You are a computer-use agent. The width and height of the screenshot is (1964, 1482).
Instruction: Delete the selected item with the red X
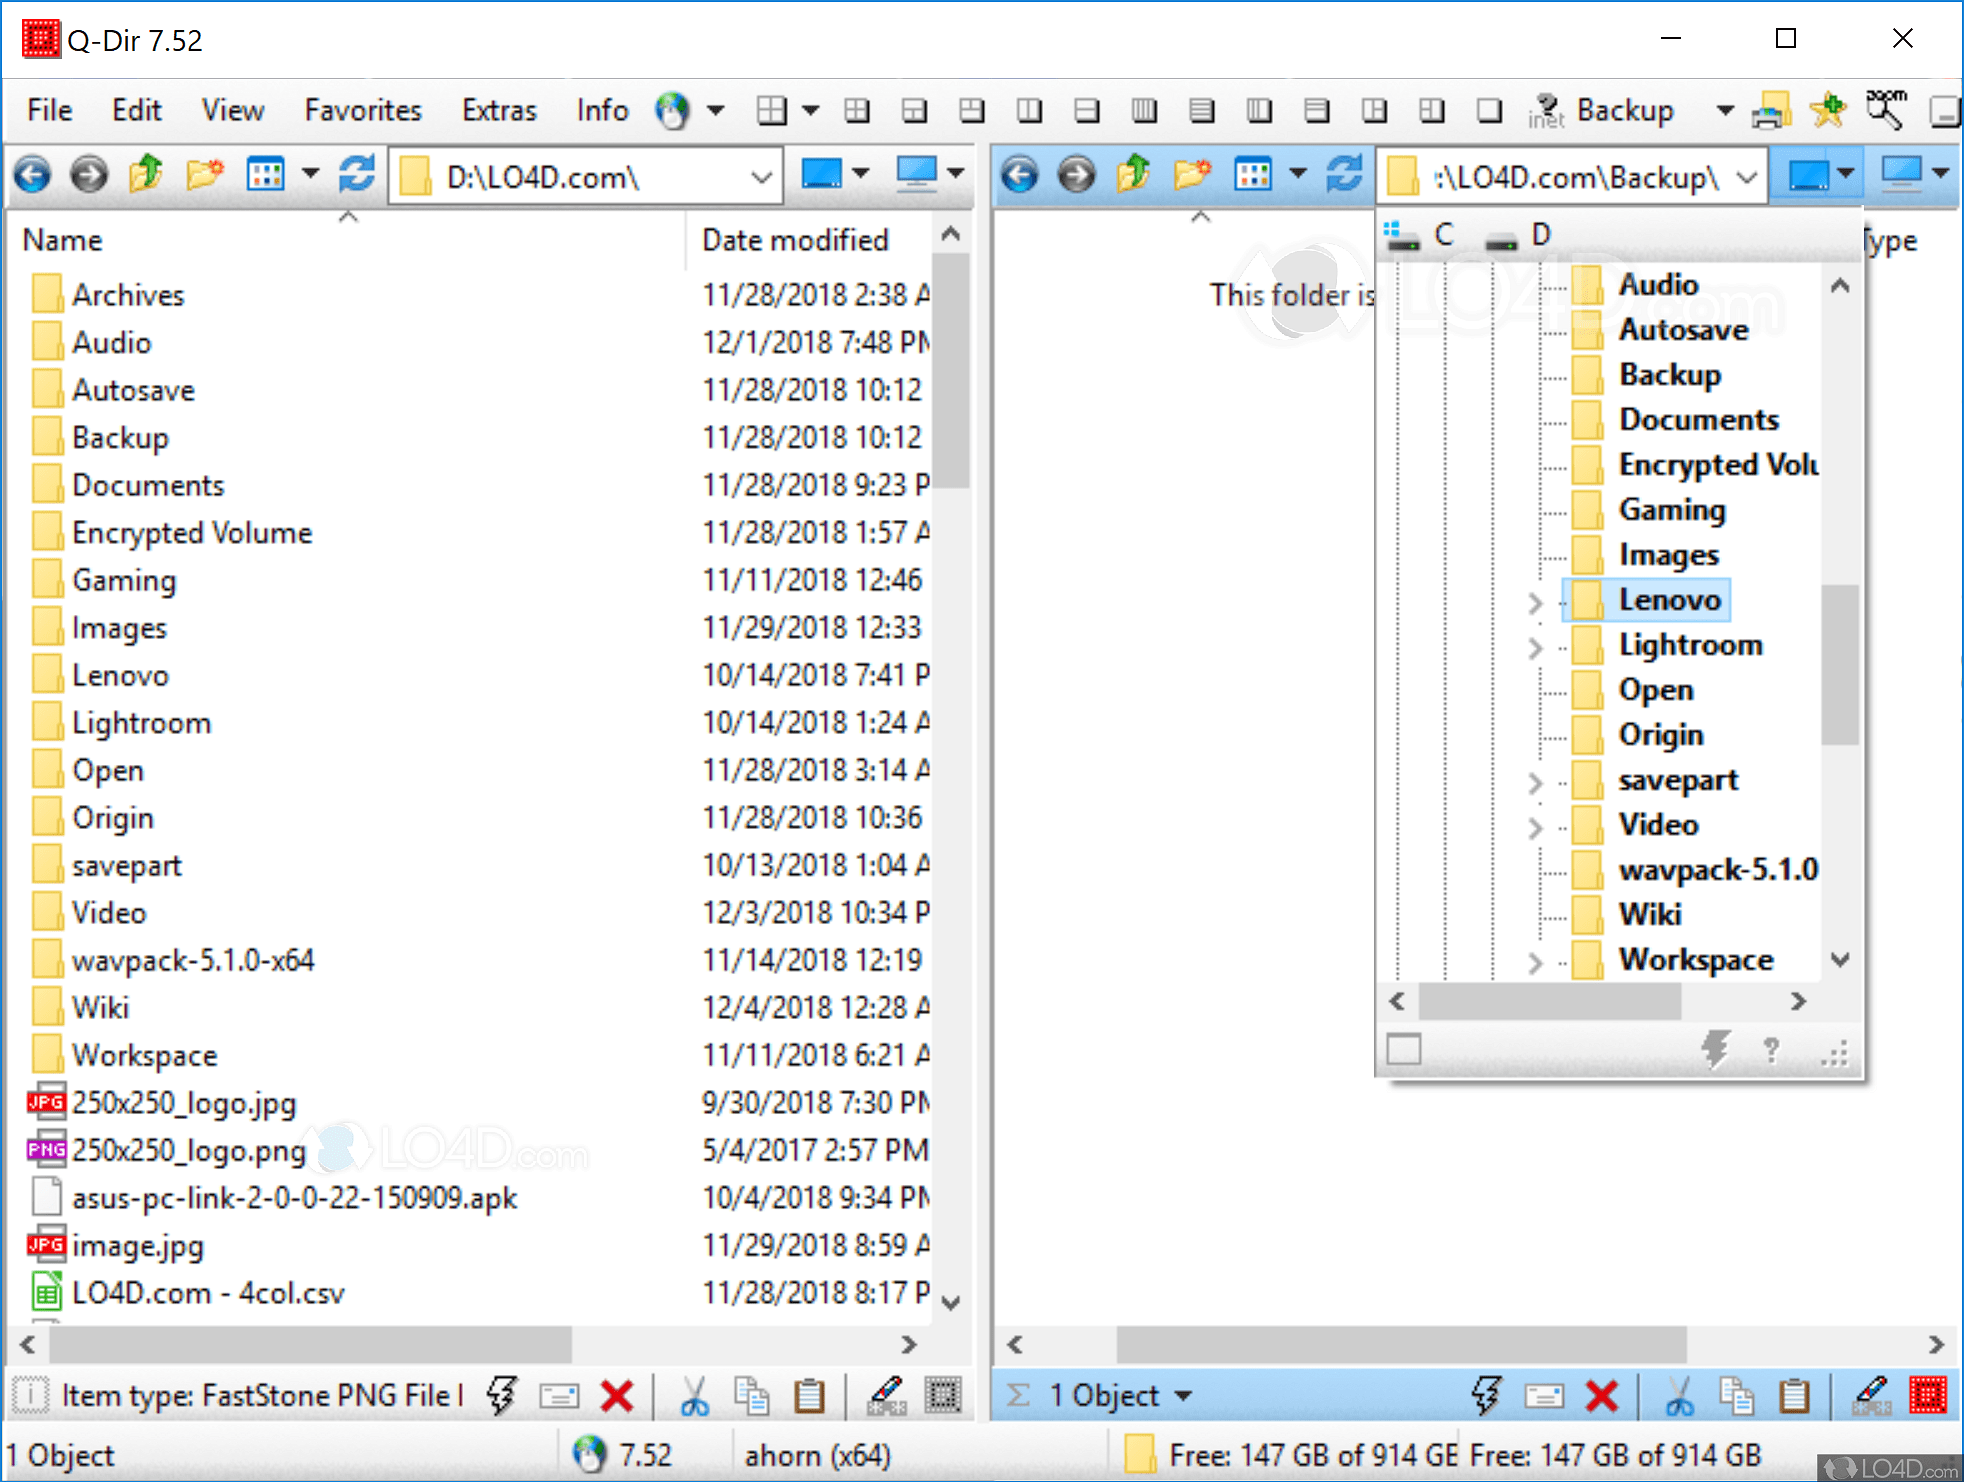(617, 1394)
